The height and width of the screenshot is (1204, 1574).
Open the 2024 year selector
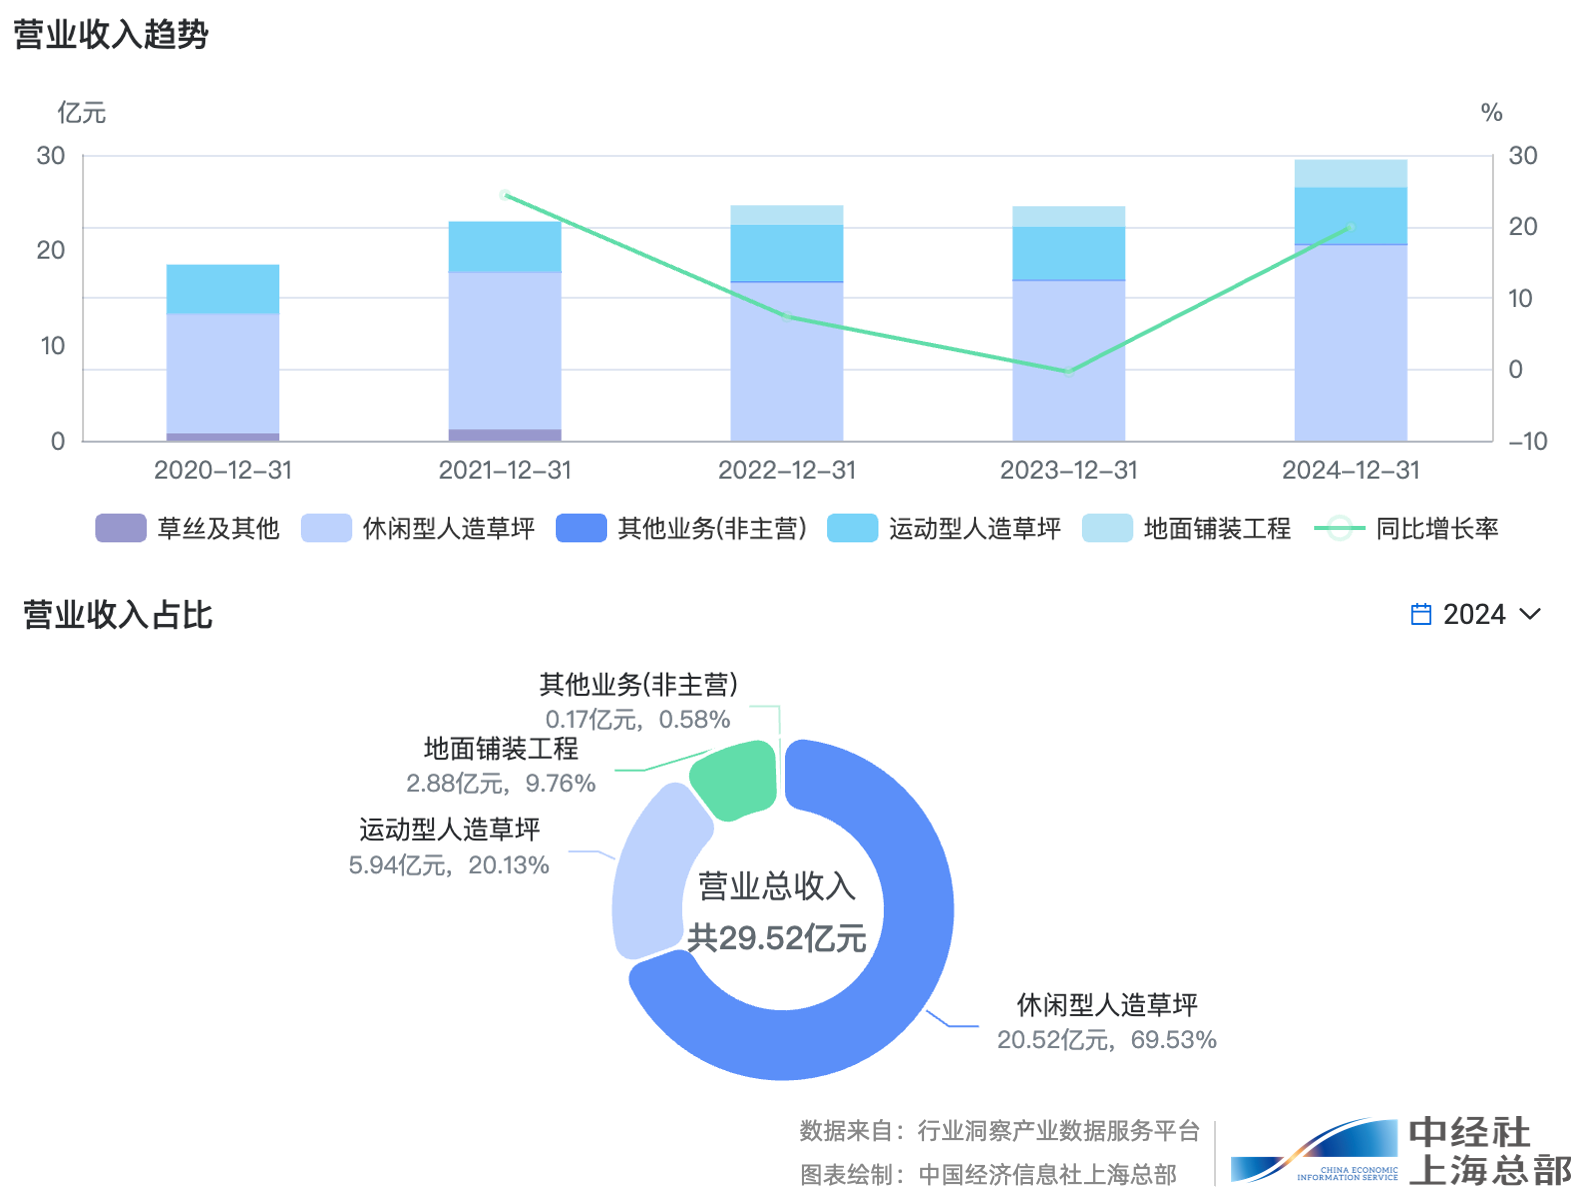[1474, 614]
